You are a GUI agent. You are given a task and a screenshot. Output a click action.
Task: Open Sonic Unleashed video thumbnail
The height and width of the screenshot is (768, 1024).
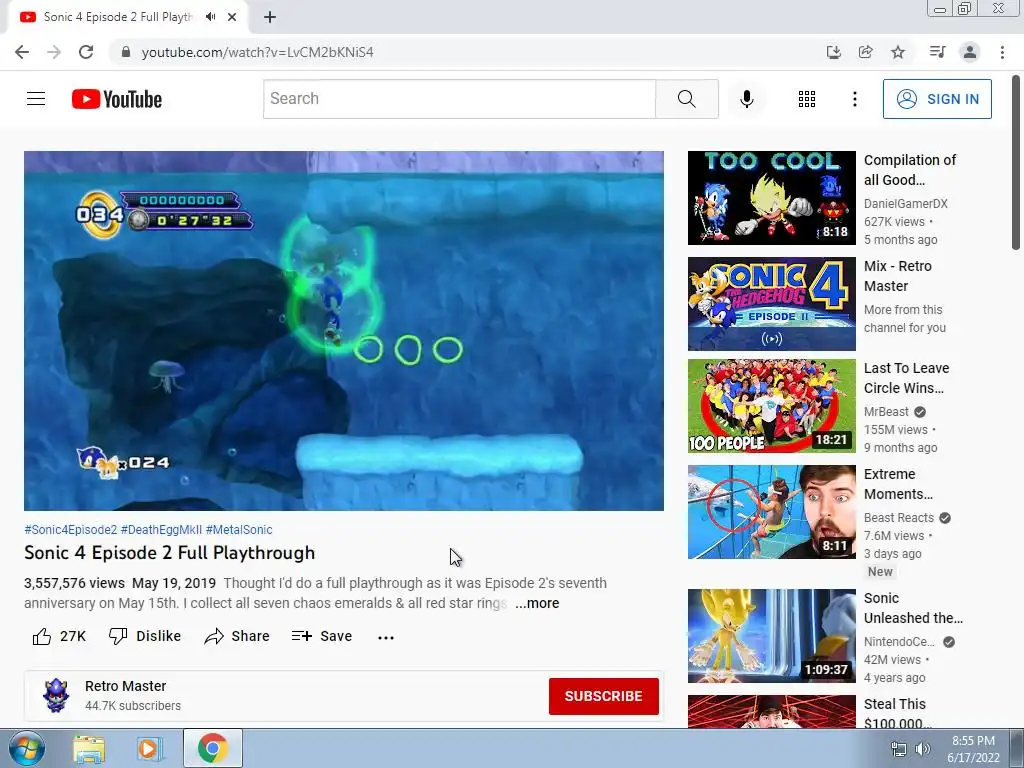click(x=771, y=635)
